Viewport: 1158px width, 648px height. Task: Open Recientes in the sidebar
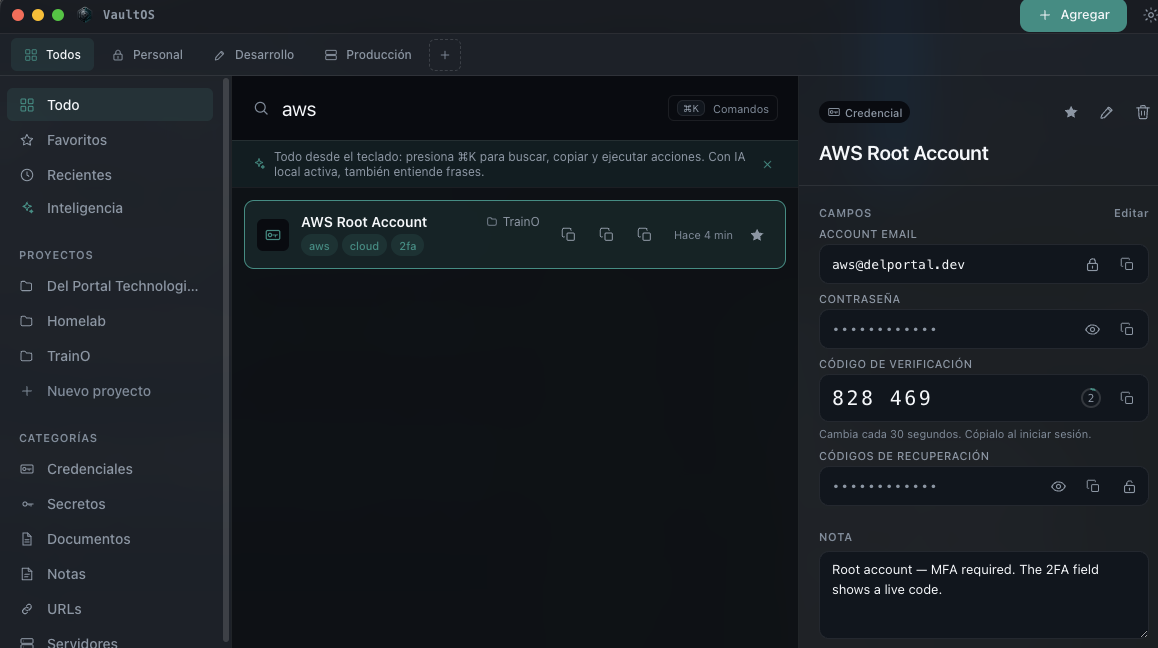pos(110,175)
